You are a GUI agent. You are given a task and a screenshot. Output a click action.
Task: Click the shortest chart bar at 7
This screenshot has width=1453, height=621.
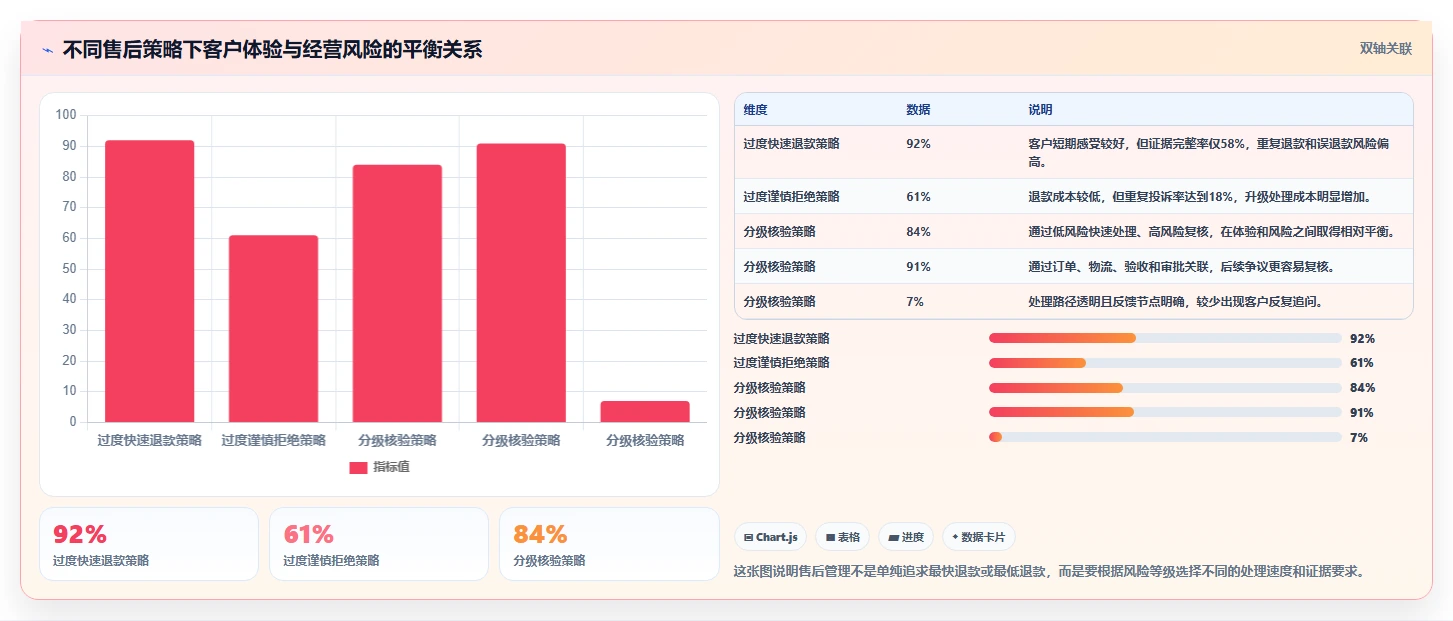(645, 411)
